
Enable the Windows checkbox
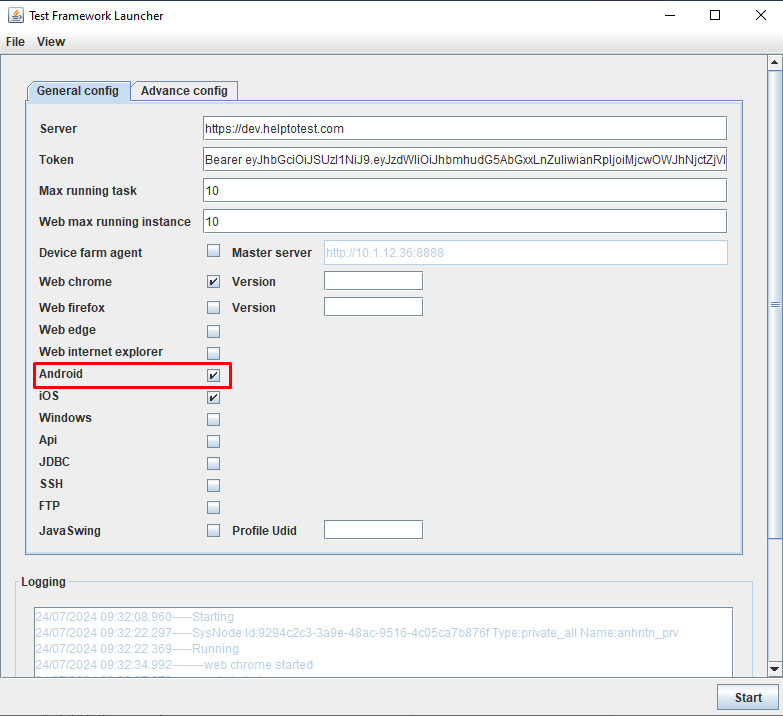pyautogui.click(x=213, y=419)
